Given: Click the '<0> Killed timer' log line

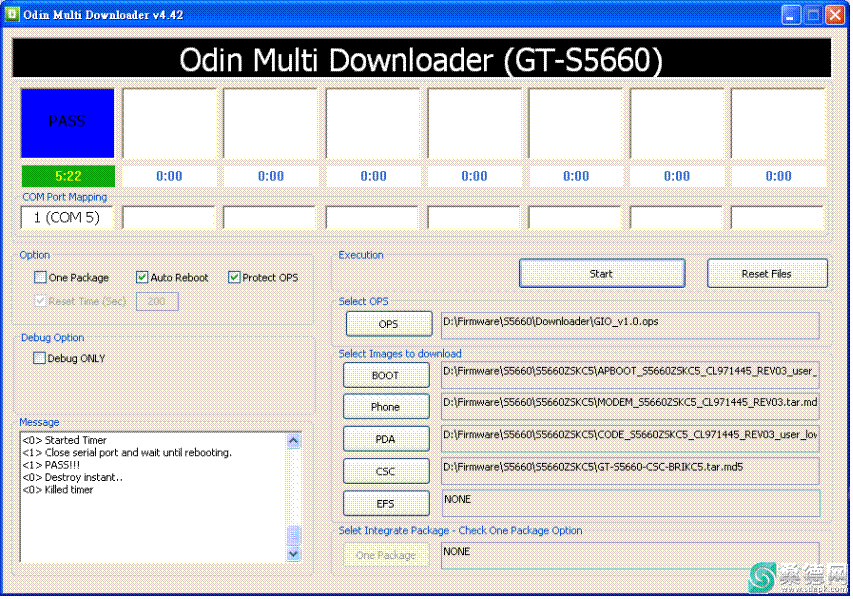Looking at the screenshot, I should click(58, 490).
